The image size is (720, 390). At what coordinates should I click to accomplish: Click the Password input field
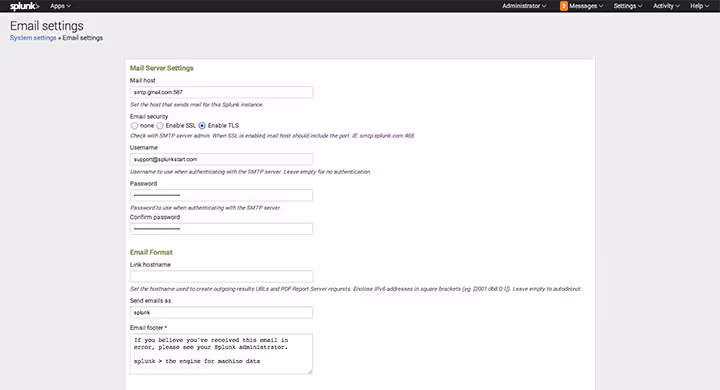click(x=221, y=195)
